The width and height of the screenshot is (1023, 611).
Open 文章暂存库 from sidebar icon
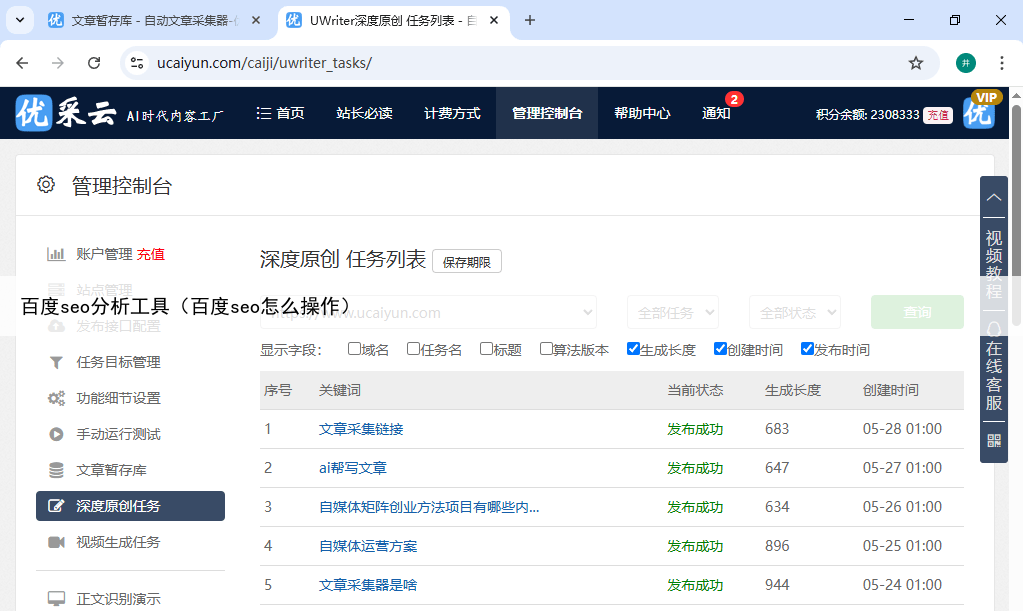(x=57, y=470)
